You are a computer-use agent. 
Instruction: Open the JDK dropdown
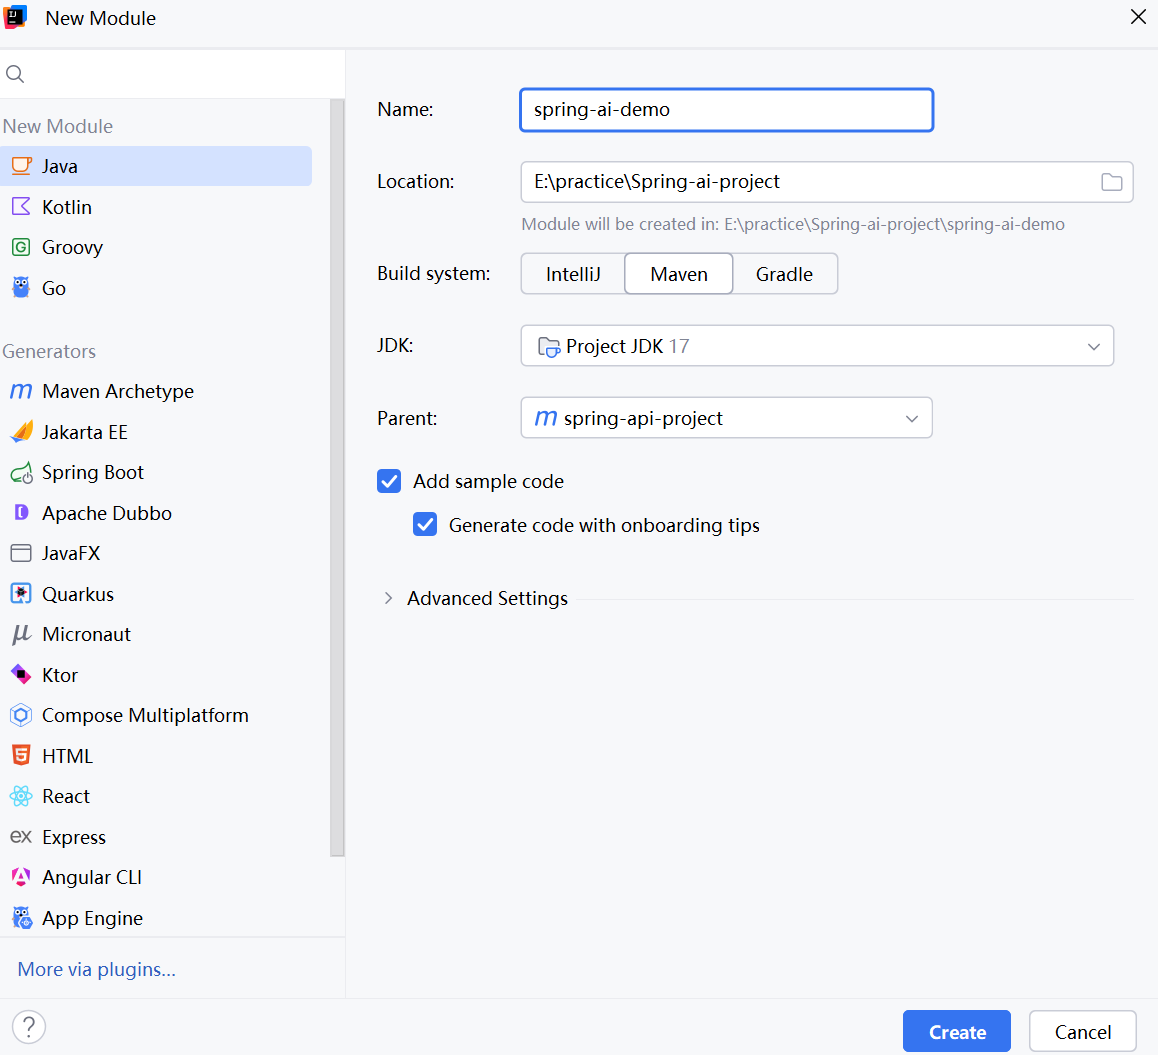coord(817,346)
